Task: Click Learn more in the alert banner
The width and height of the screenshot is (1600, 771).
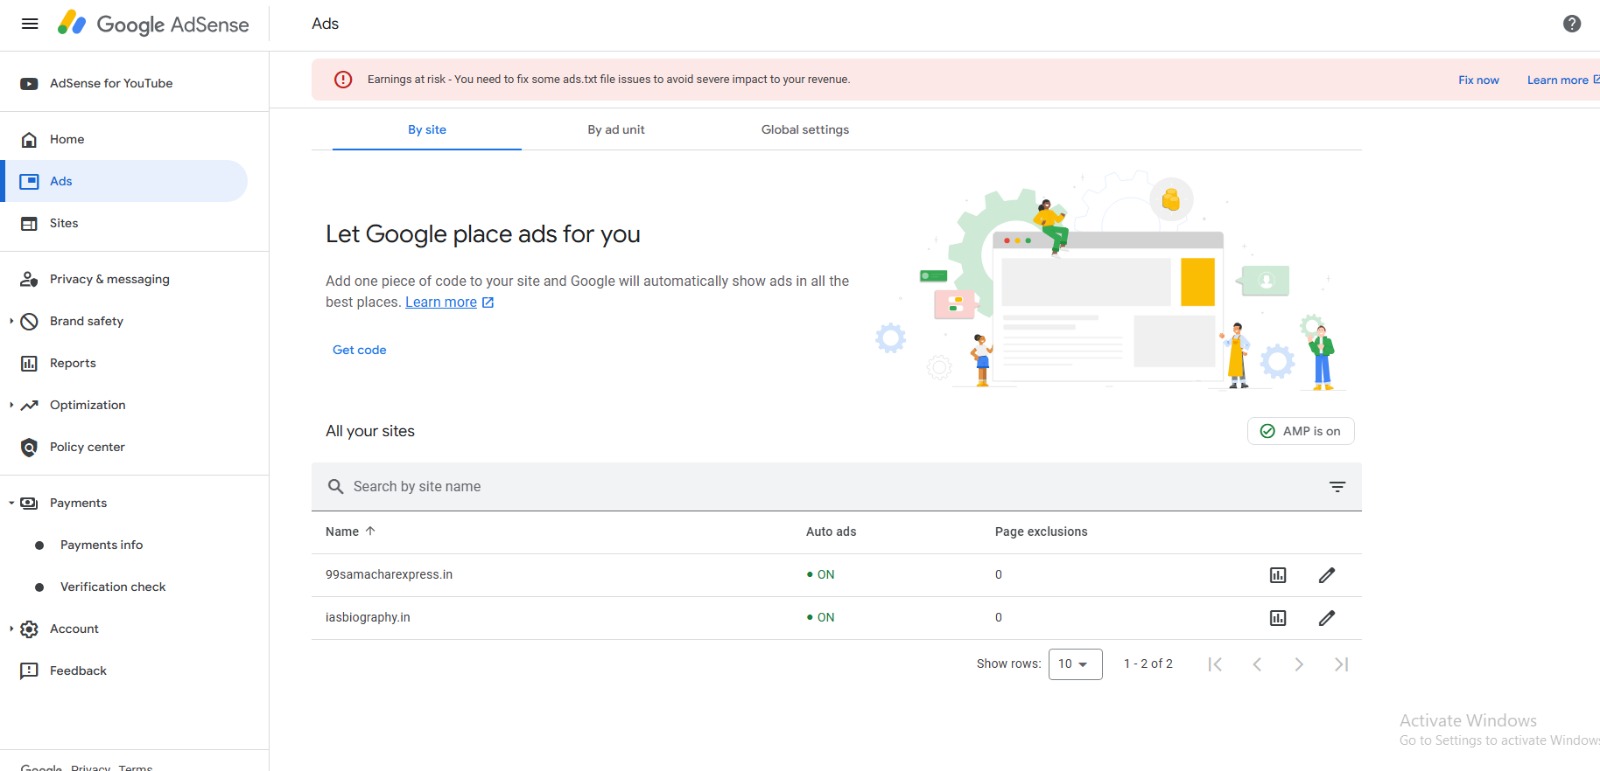Action: point(1562,81)
